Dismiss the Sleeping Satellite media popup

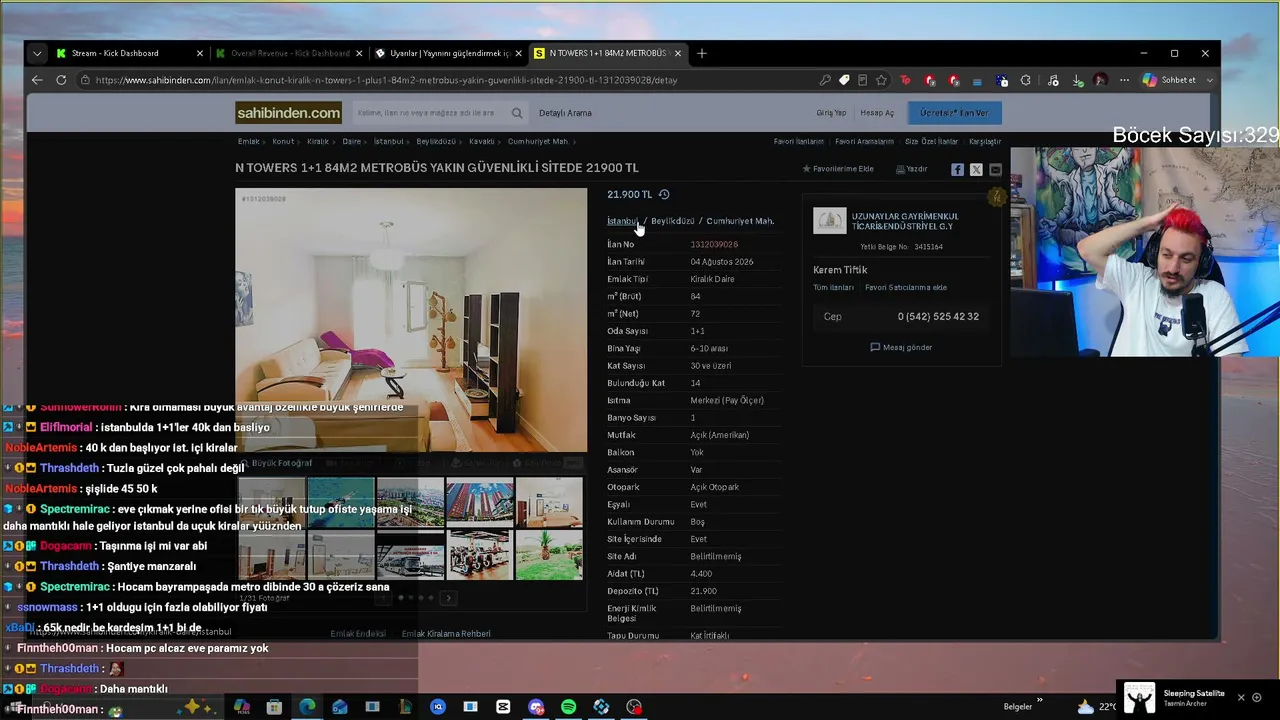pos(1241,697)
